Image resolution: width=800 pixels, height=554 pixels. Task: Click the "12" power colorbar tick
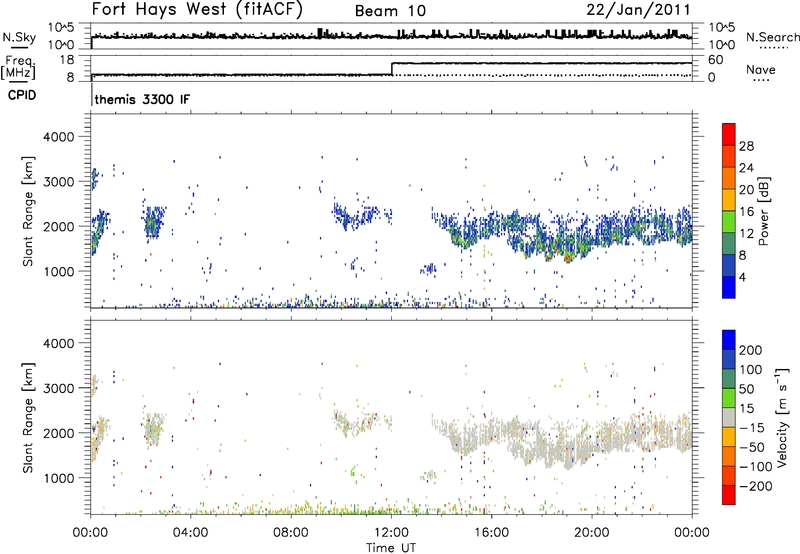coord(746,233)
